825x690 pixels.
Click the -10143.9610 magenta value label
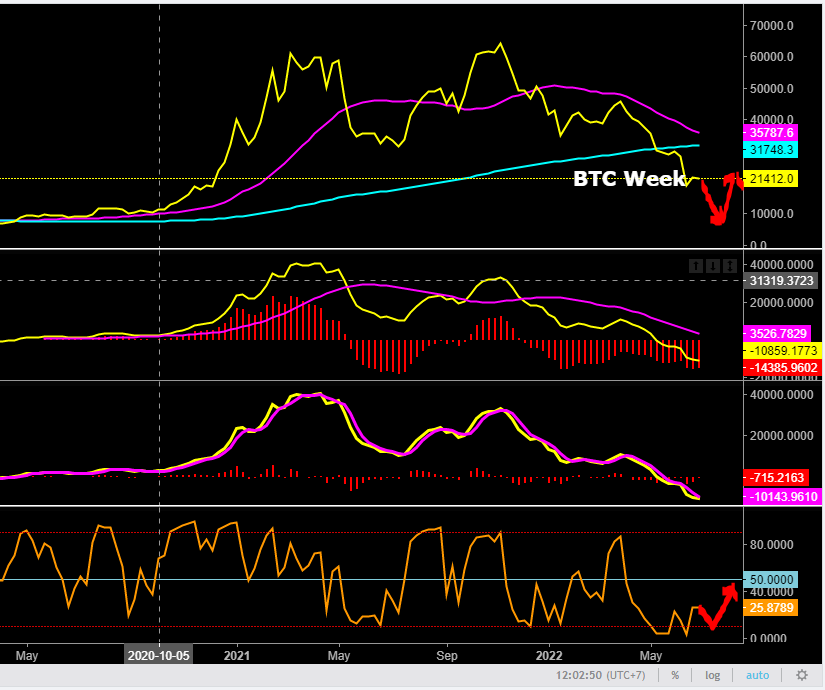tap(782, 496)
